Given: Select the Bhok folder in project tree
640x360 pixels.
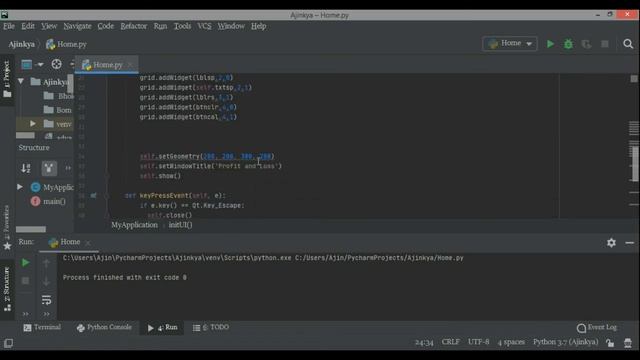Looking at the screenshot, I should coord(58,96).
